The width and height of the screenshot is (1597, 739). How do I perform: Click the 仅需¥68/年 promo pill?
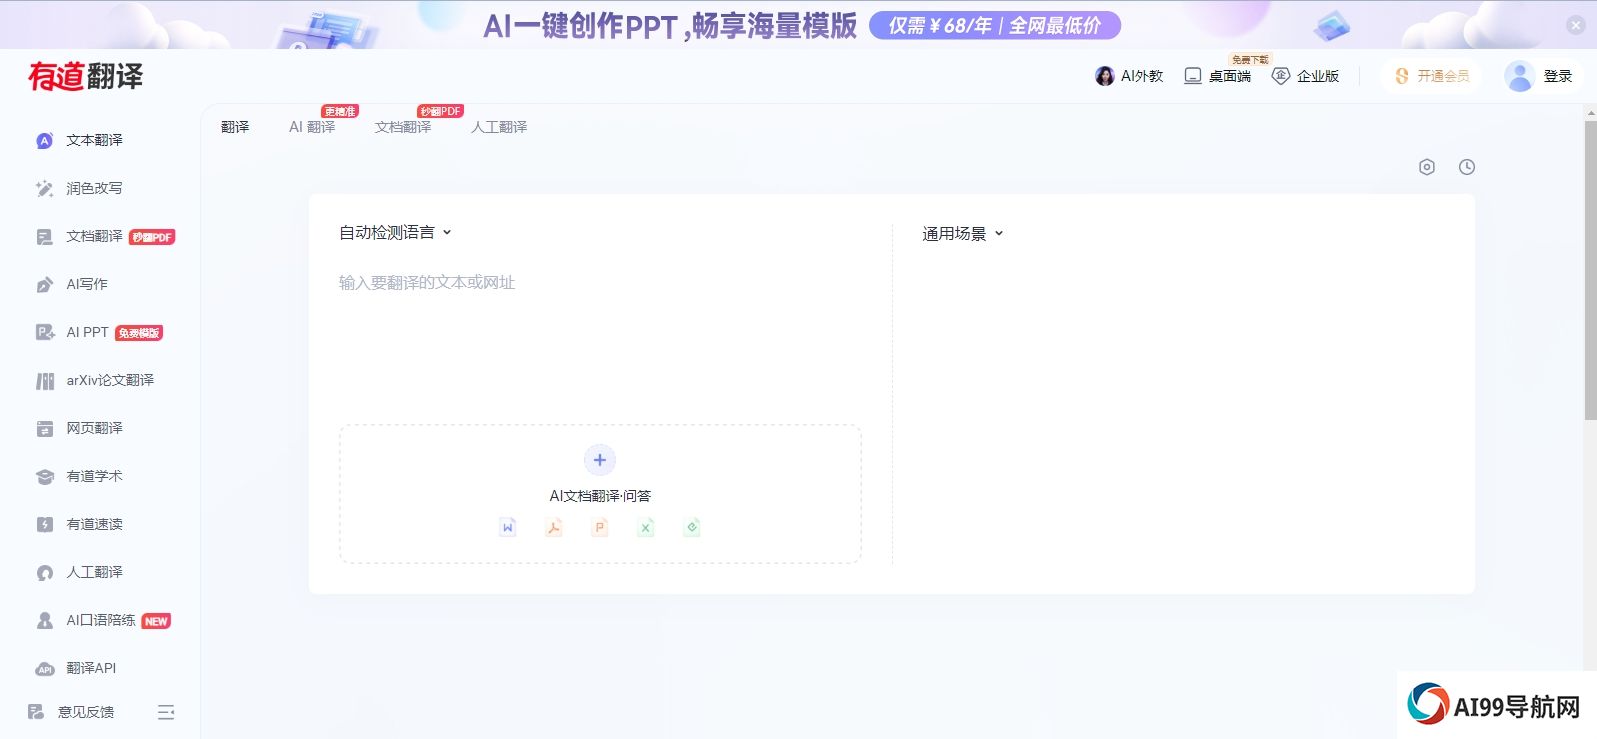click(x=995, y=26)
